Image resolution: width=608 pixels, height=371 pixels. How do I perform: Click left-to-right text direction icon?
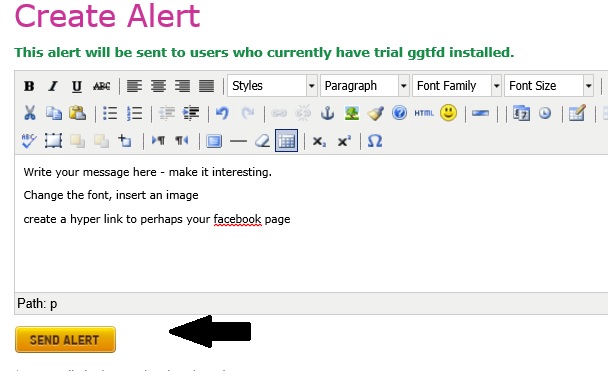pyautogui.click(x=158, y=140)
